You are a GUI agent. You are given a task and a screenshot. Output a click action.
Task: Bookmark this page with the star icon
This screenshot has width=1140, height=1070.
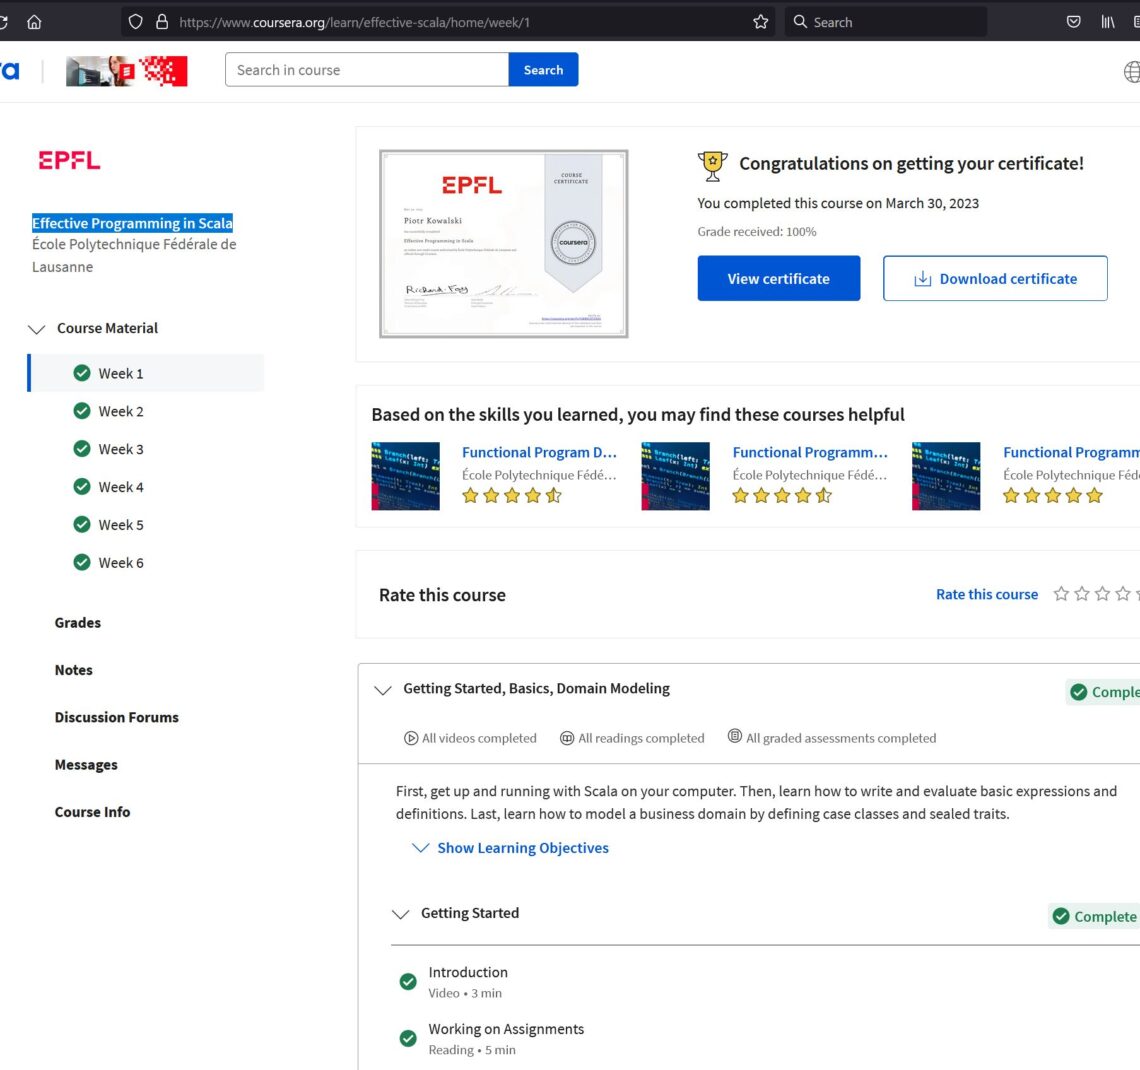(x=760, y=22)
